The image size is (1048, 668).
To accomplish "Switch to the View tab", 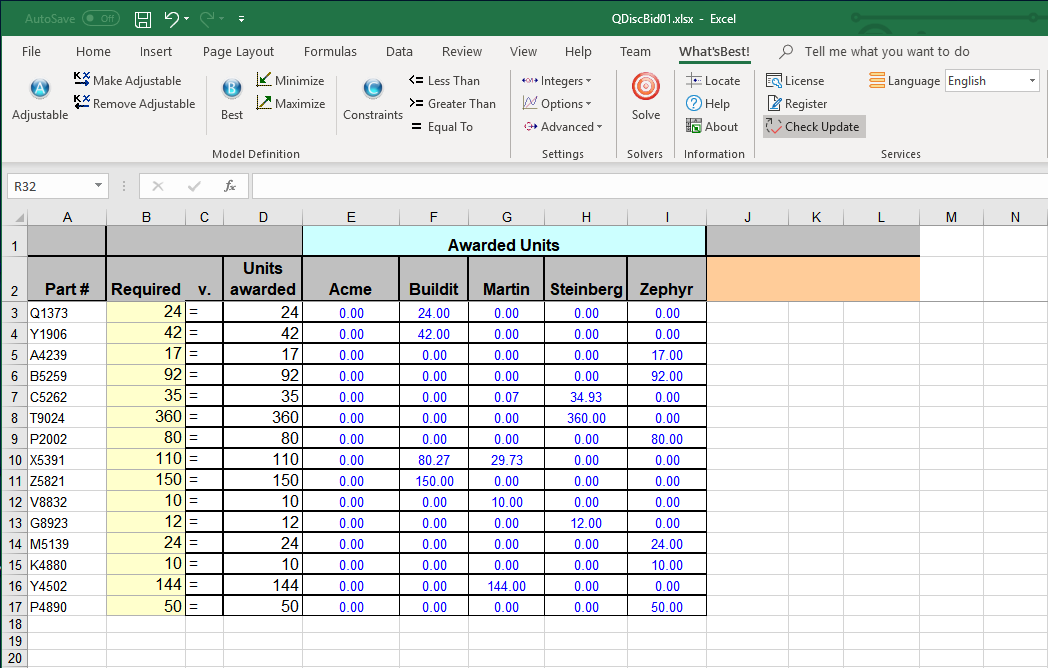I will (x=523, y=51).
